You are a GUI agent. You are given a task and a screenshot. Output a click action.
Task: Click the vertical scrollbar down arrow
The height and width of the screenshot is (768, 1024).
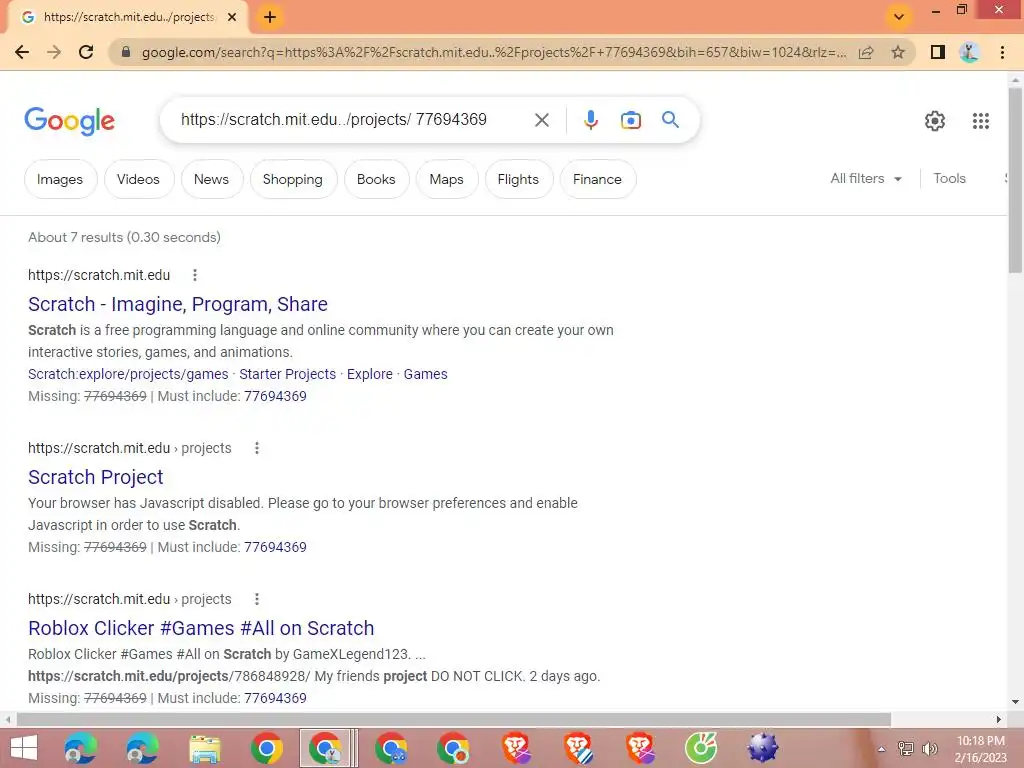click(x=1015, y=702)
